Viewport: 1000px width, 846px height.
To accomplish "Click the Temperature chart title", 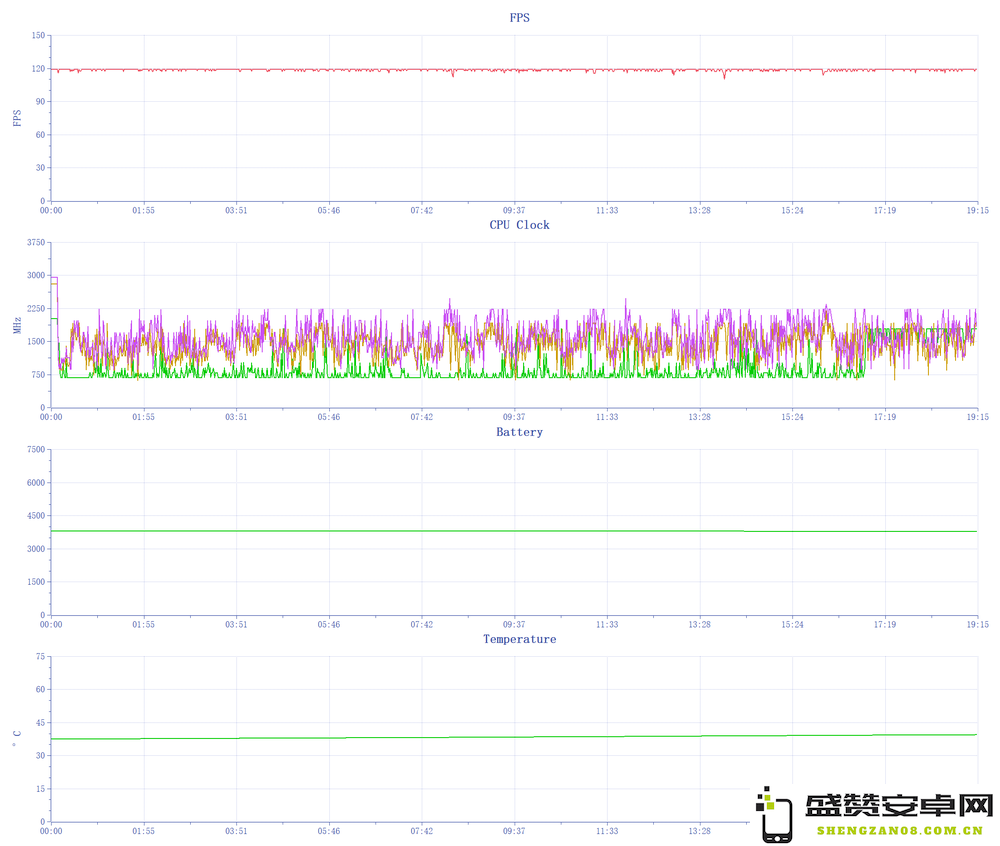I will [519, 639].
